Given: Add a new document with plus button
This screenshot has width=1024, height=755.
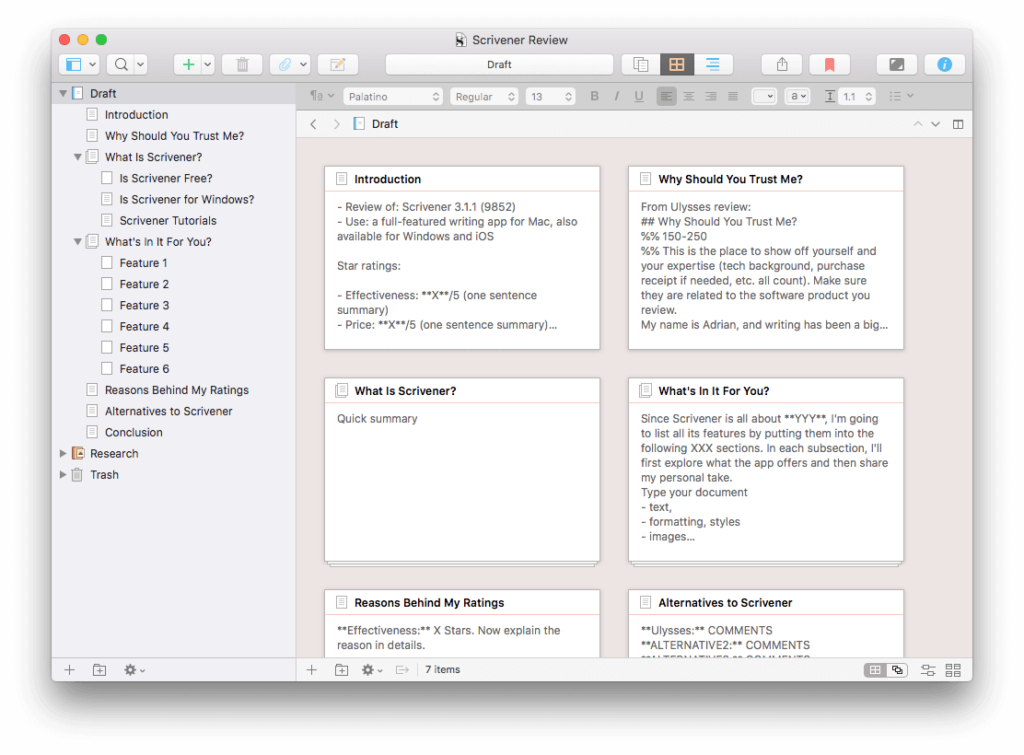Looking at the screenshot, I should click(x=188, y=65).
